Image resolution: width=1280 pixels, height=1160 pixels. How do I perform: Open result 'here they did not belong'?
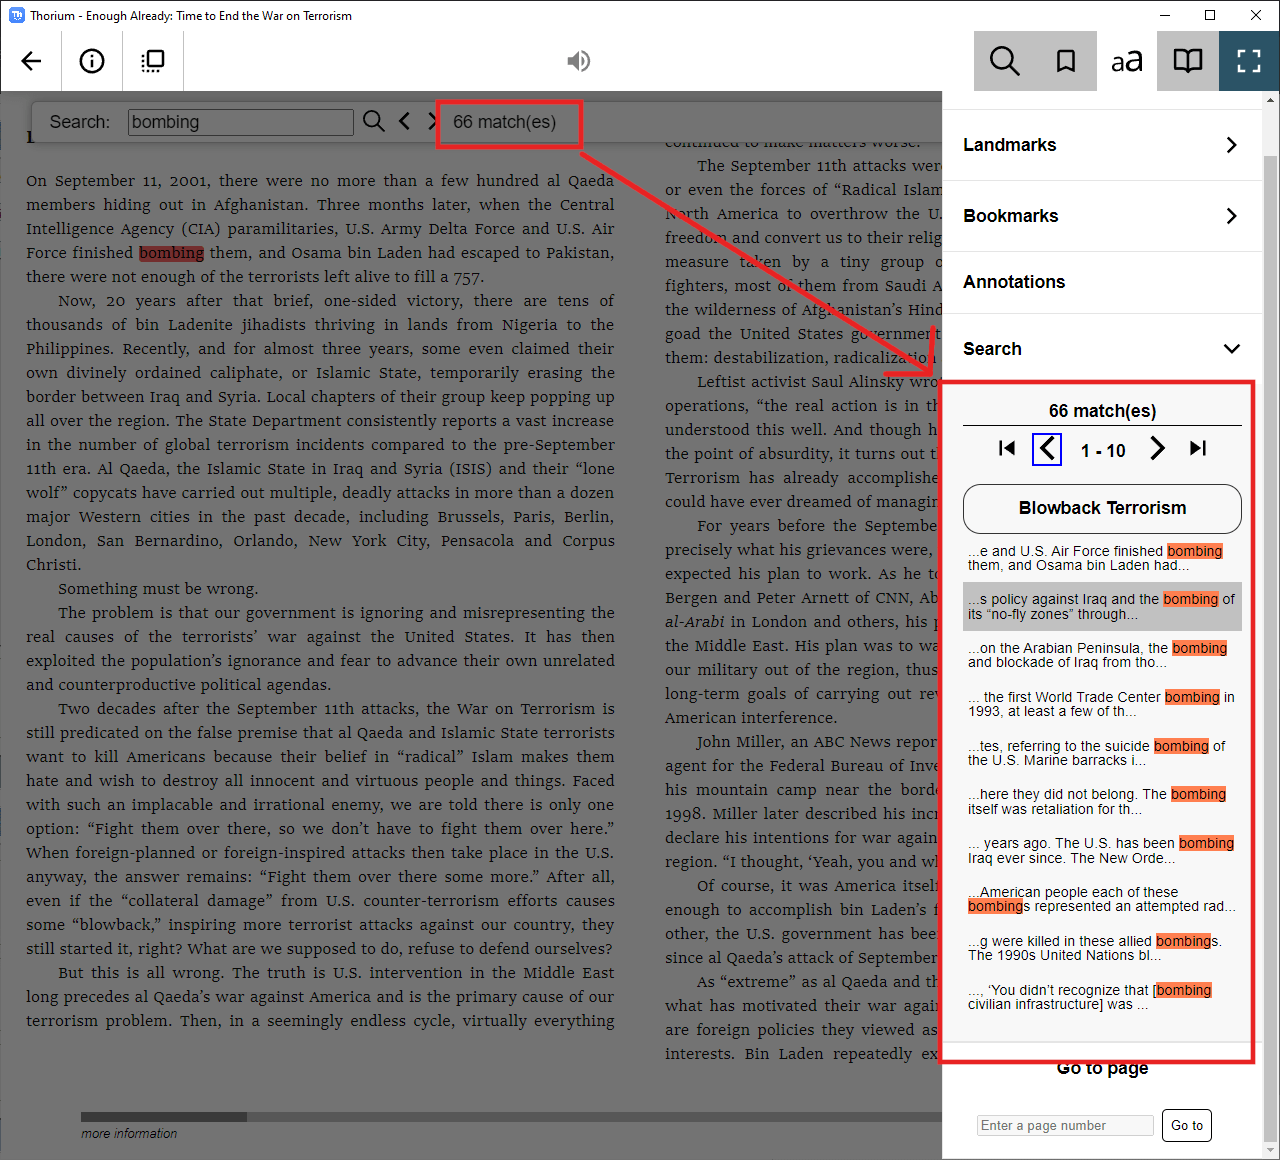(x=1102, y=801)
